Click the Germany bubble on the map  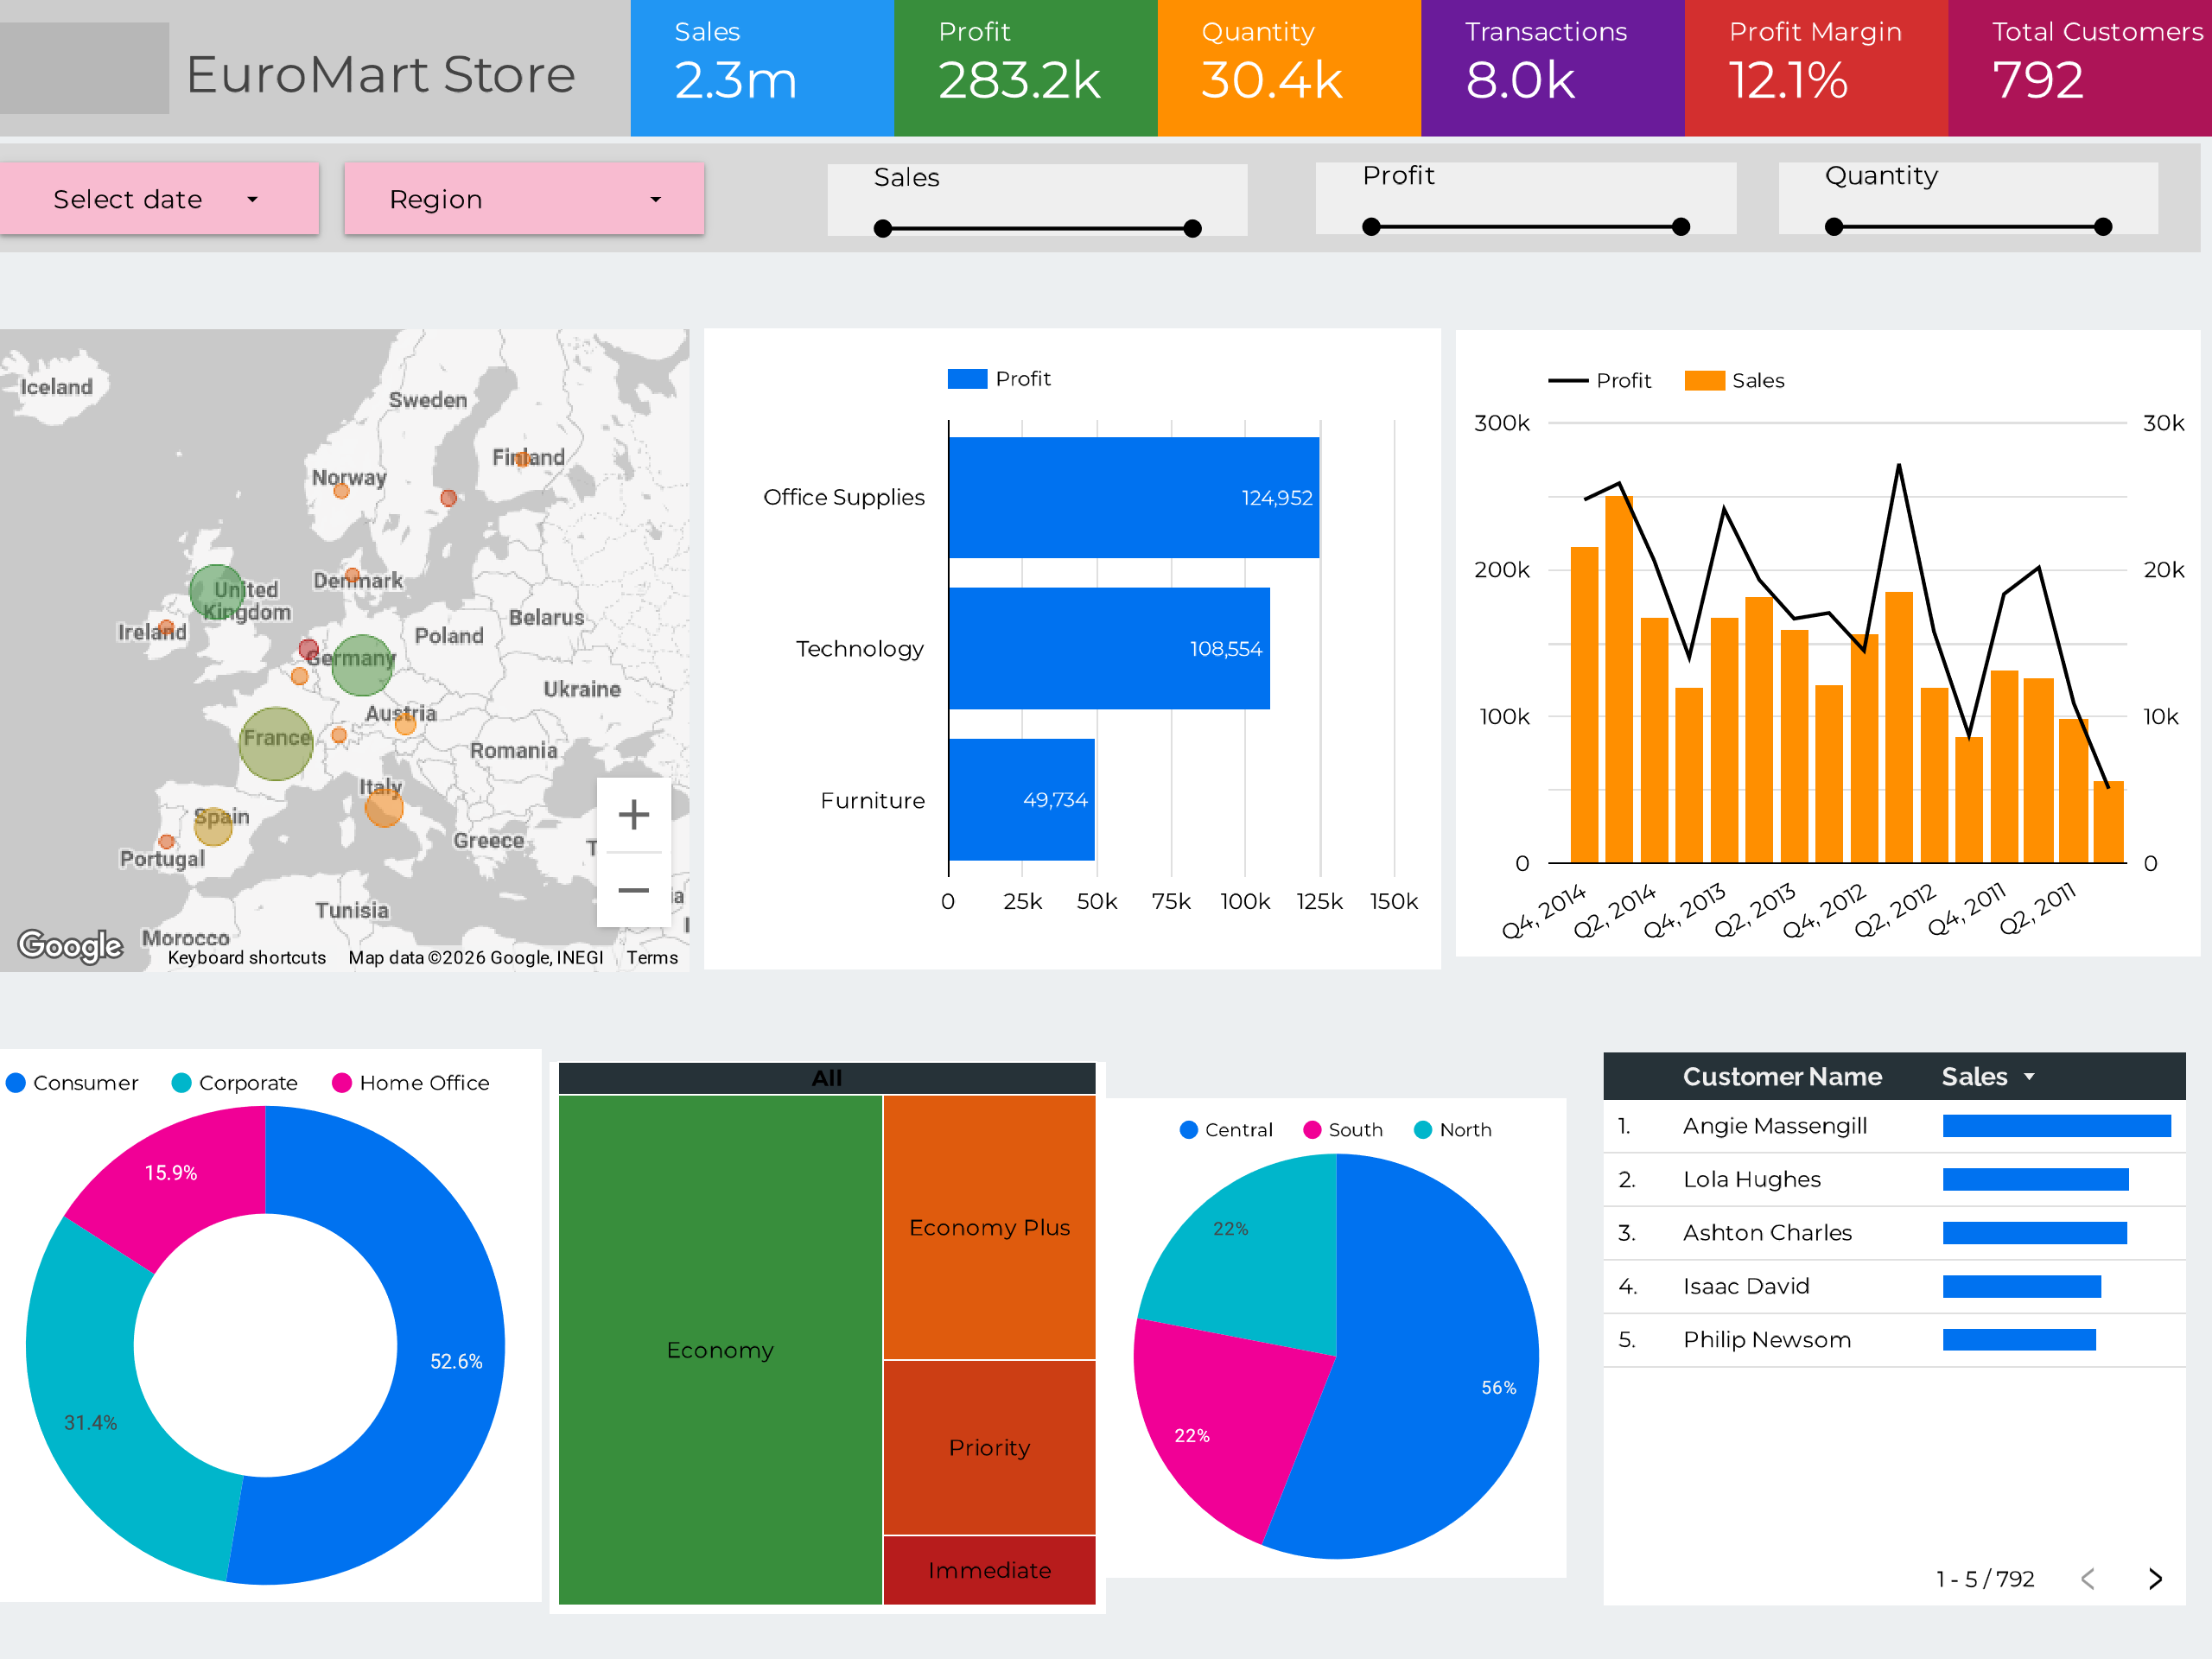[362, 665]
